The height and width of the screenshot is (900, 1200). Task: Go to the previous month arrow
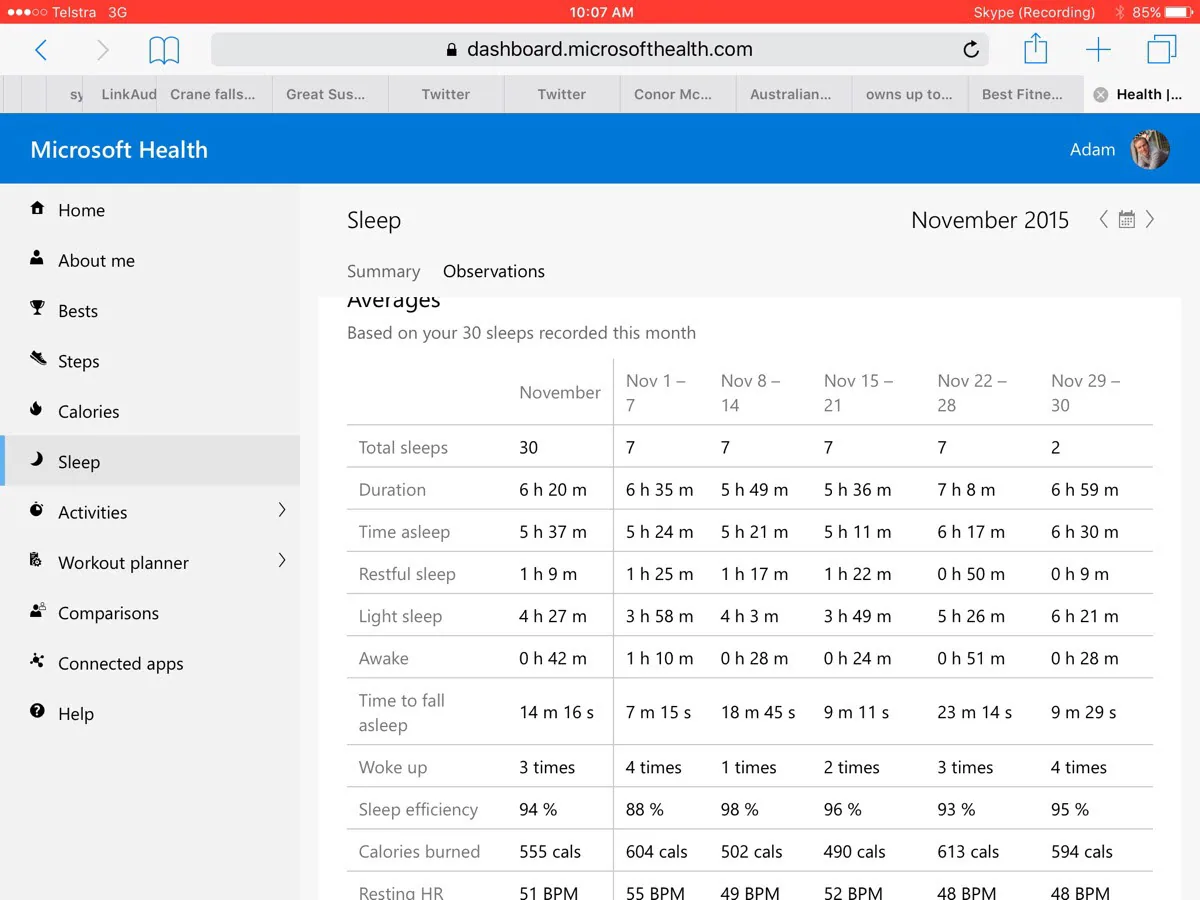point(1104,220)
